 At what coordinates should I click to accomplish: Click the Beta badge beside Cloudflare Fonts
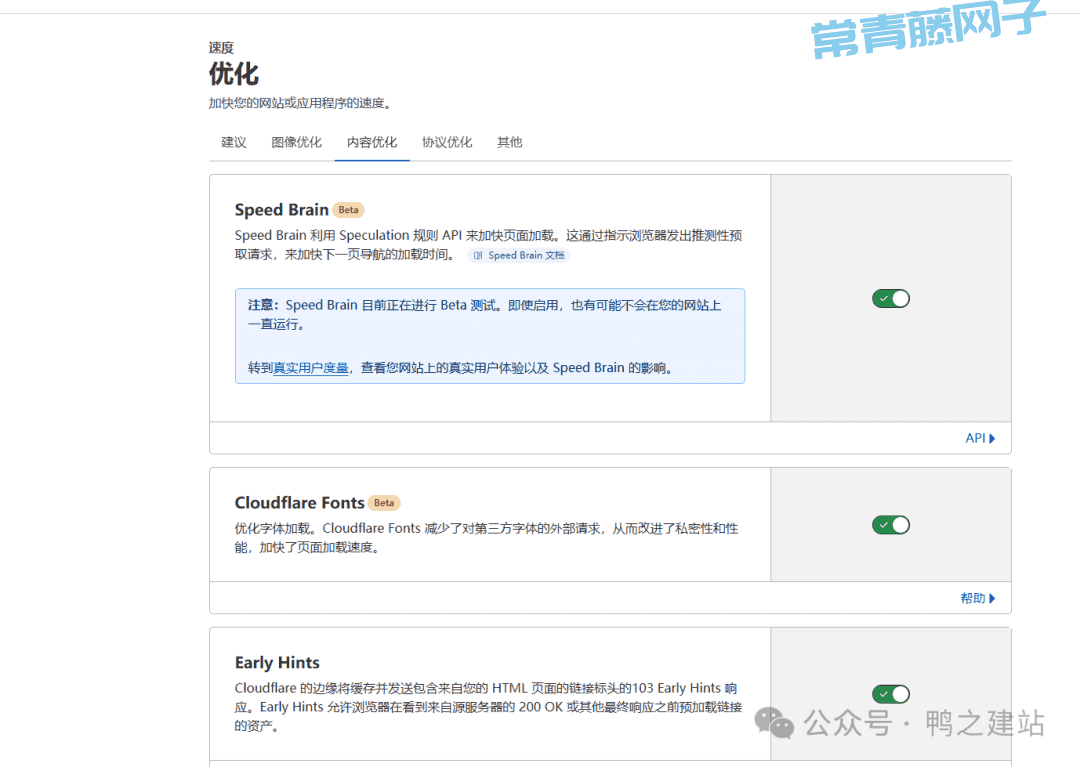tap(384, 503)
